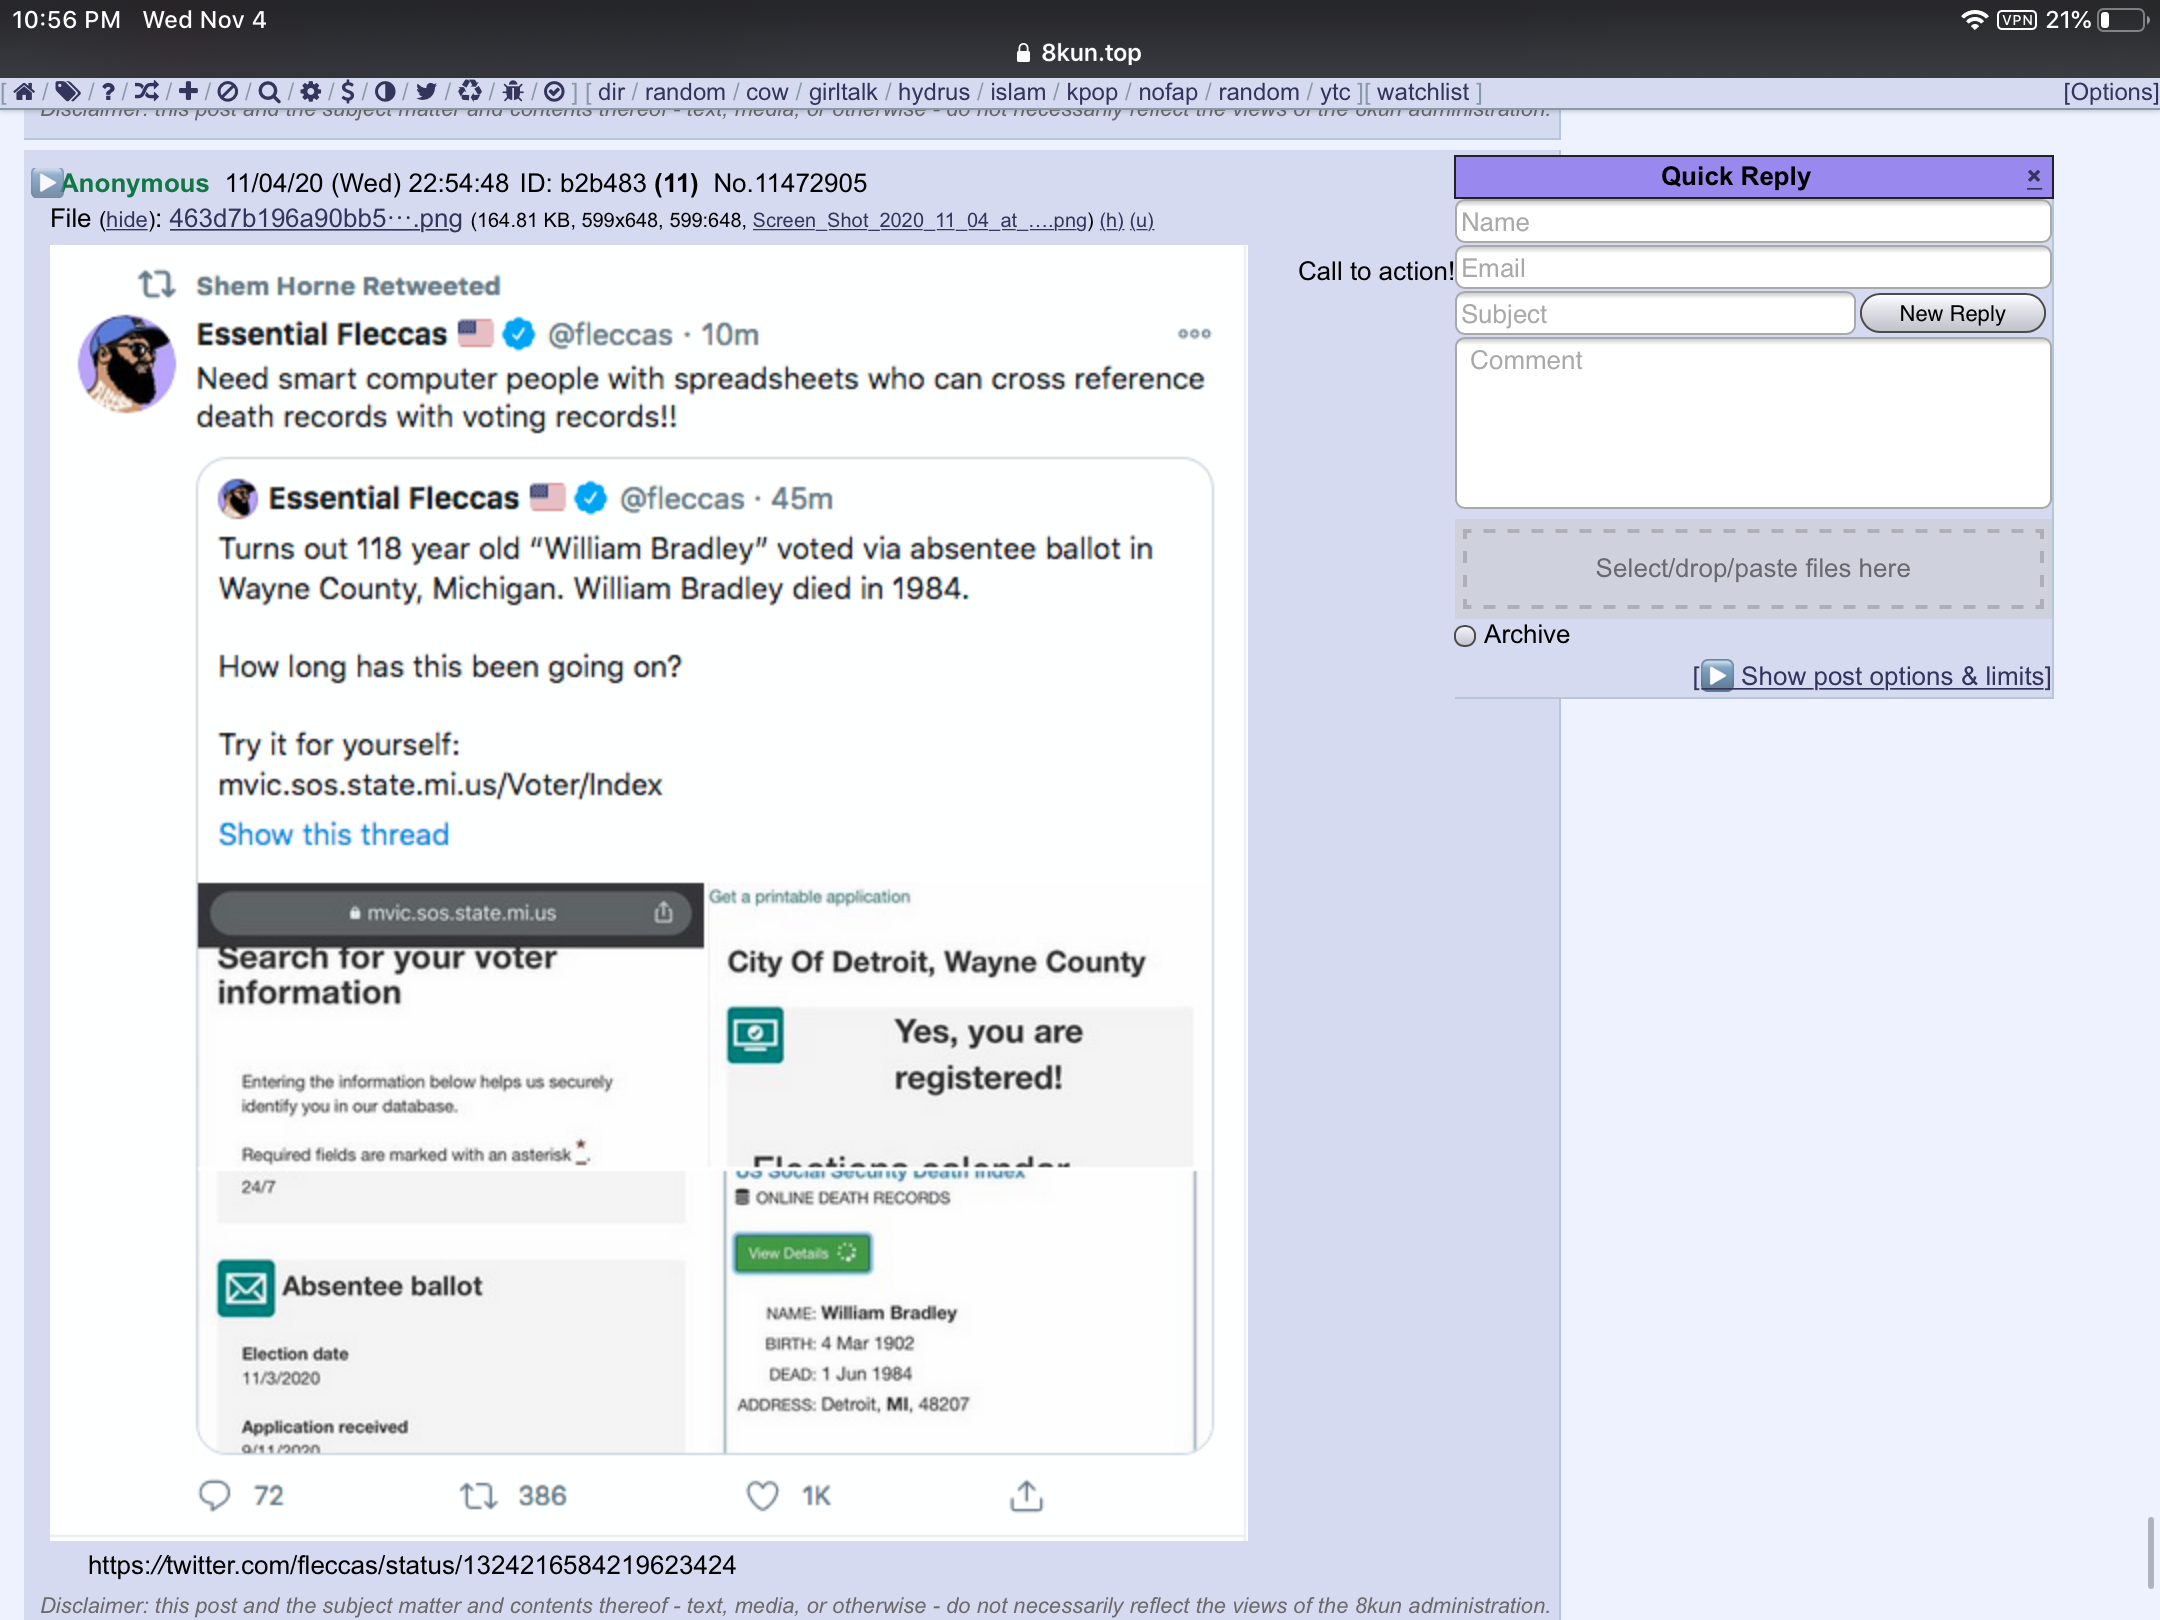
Task: Click the poster ID b2b483
Action: pos(603,183)
